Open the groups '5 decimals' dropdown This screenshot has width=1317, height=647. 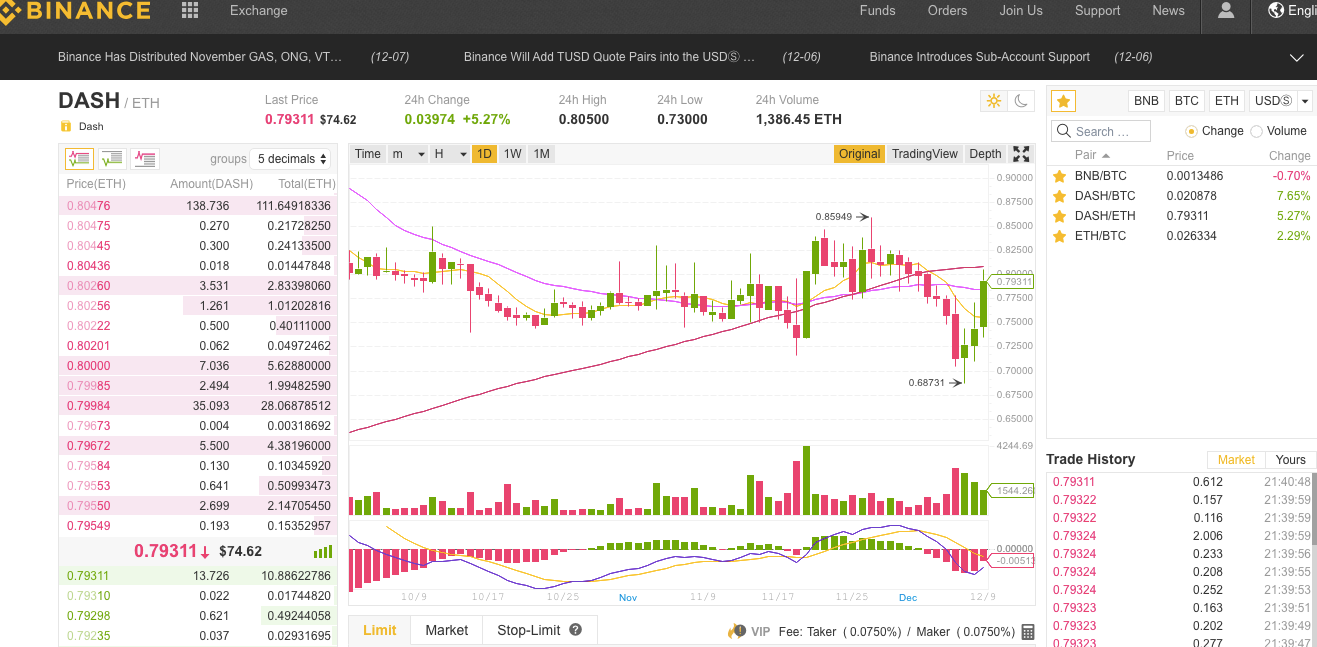[290, 158]
